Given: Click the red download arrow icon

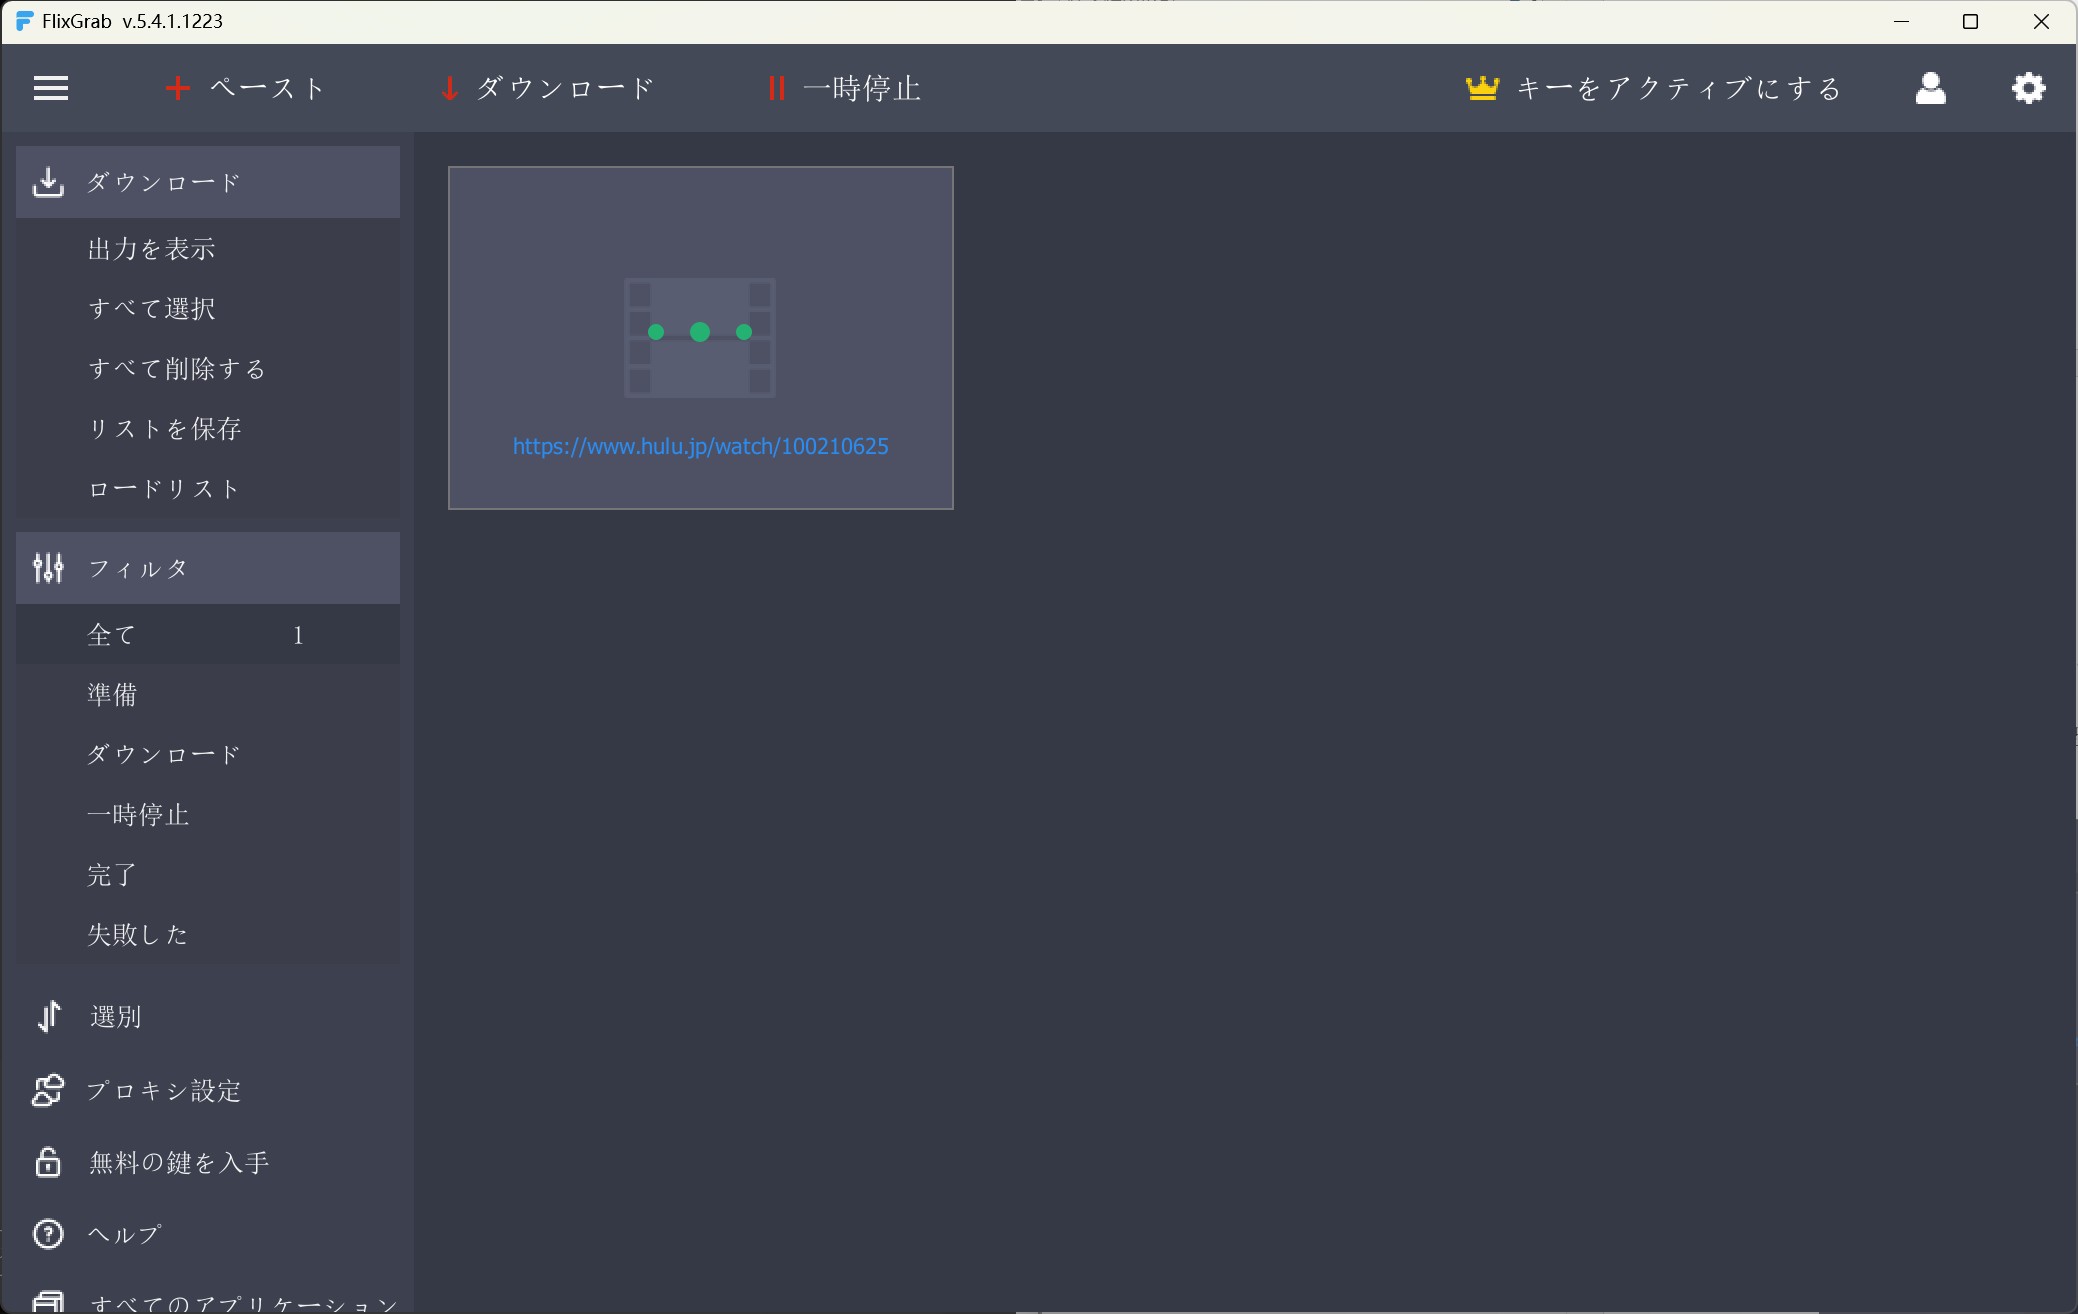Looking at the screenshot, I should point(449,88).
